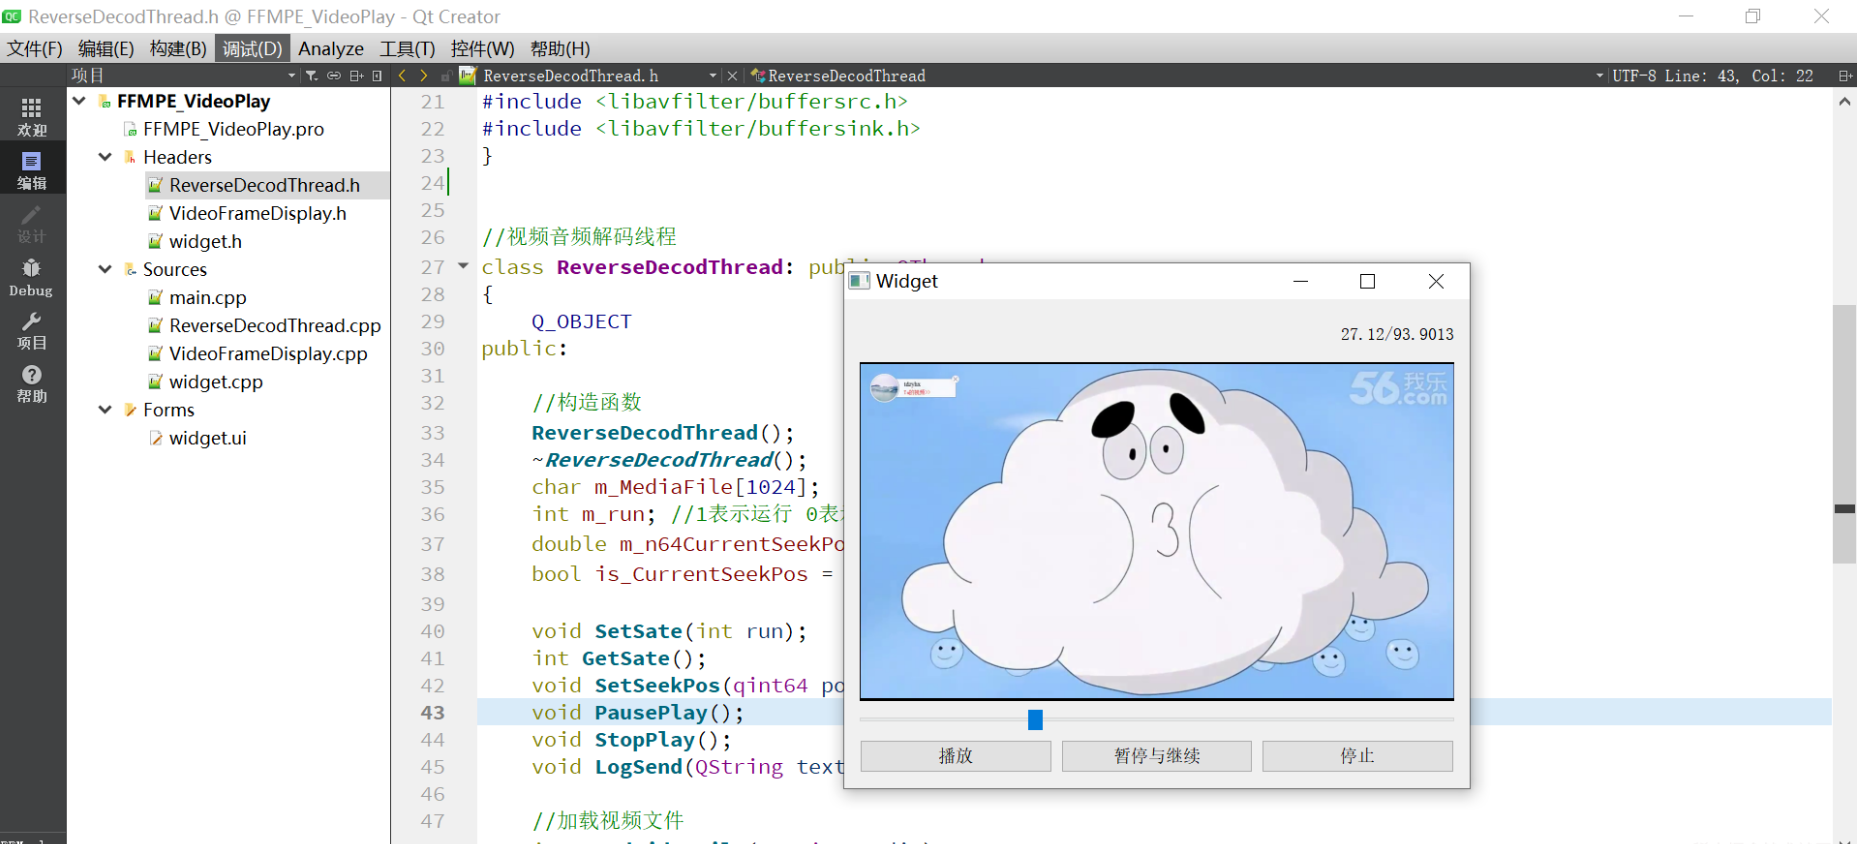Open the 编辑(E) menu
1857x844 pixels.
click(106, 49)
